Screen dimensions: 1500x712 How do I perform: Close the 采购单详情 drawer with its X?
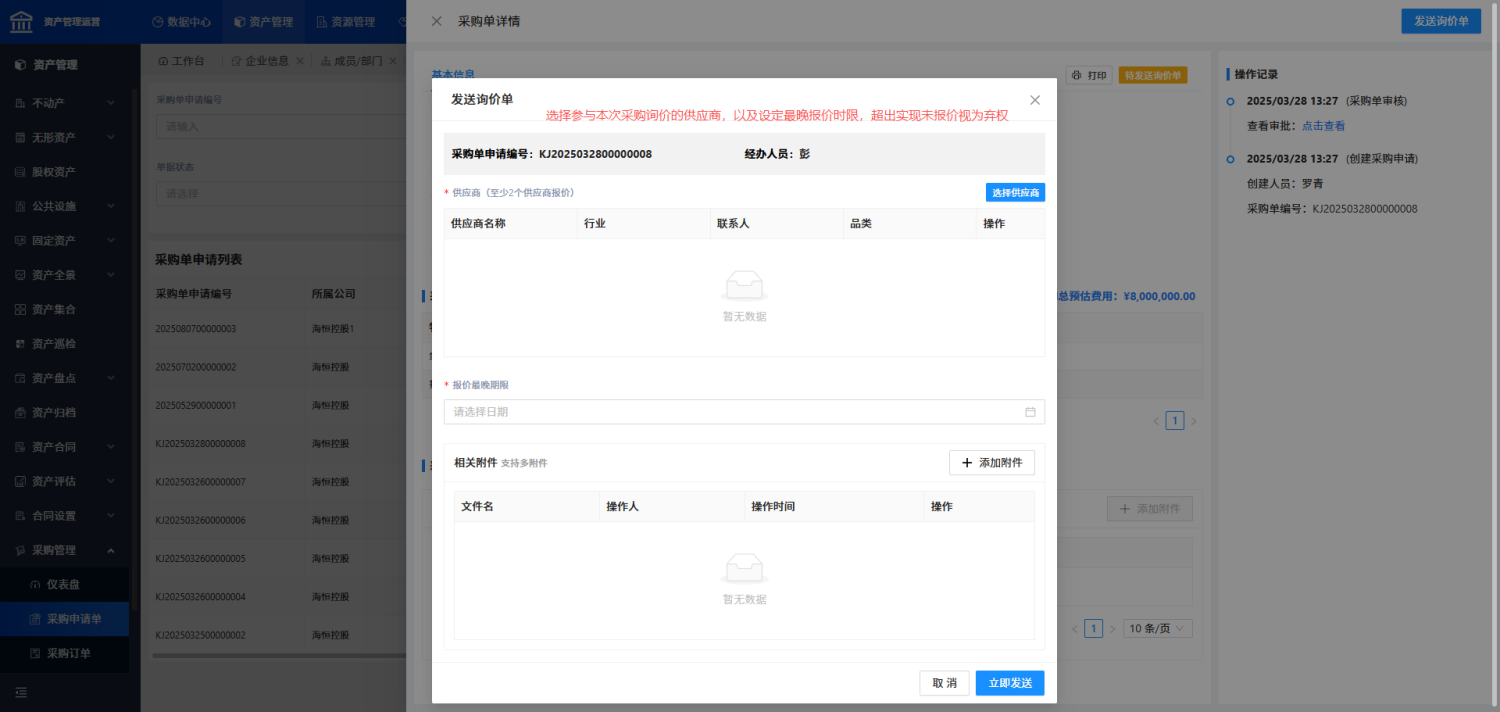click(436, 21)
